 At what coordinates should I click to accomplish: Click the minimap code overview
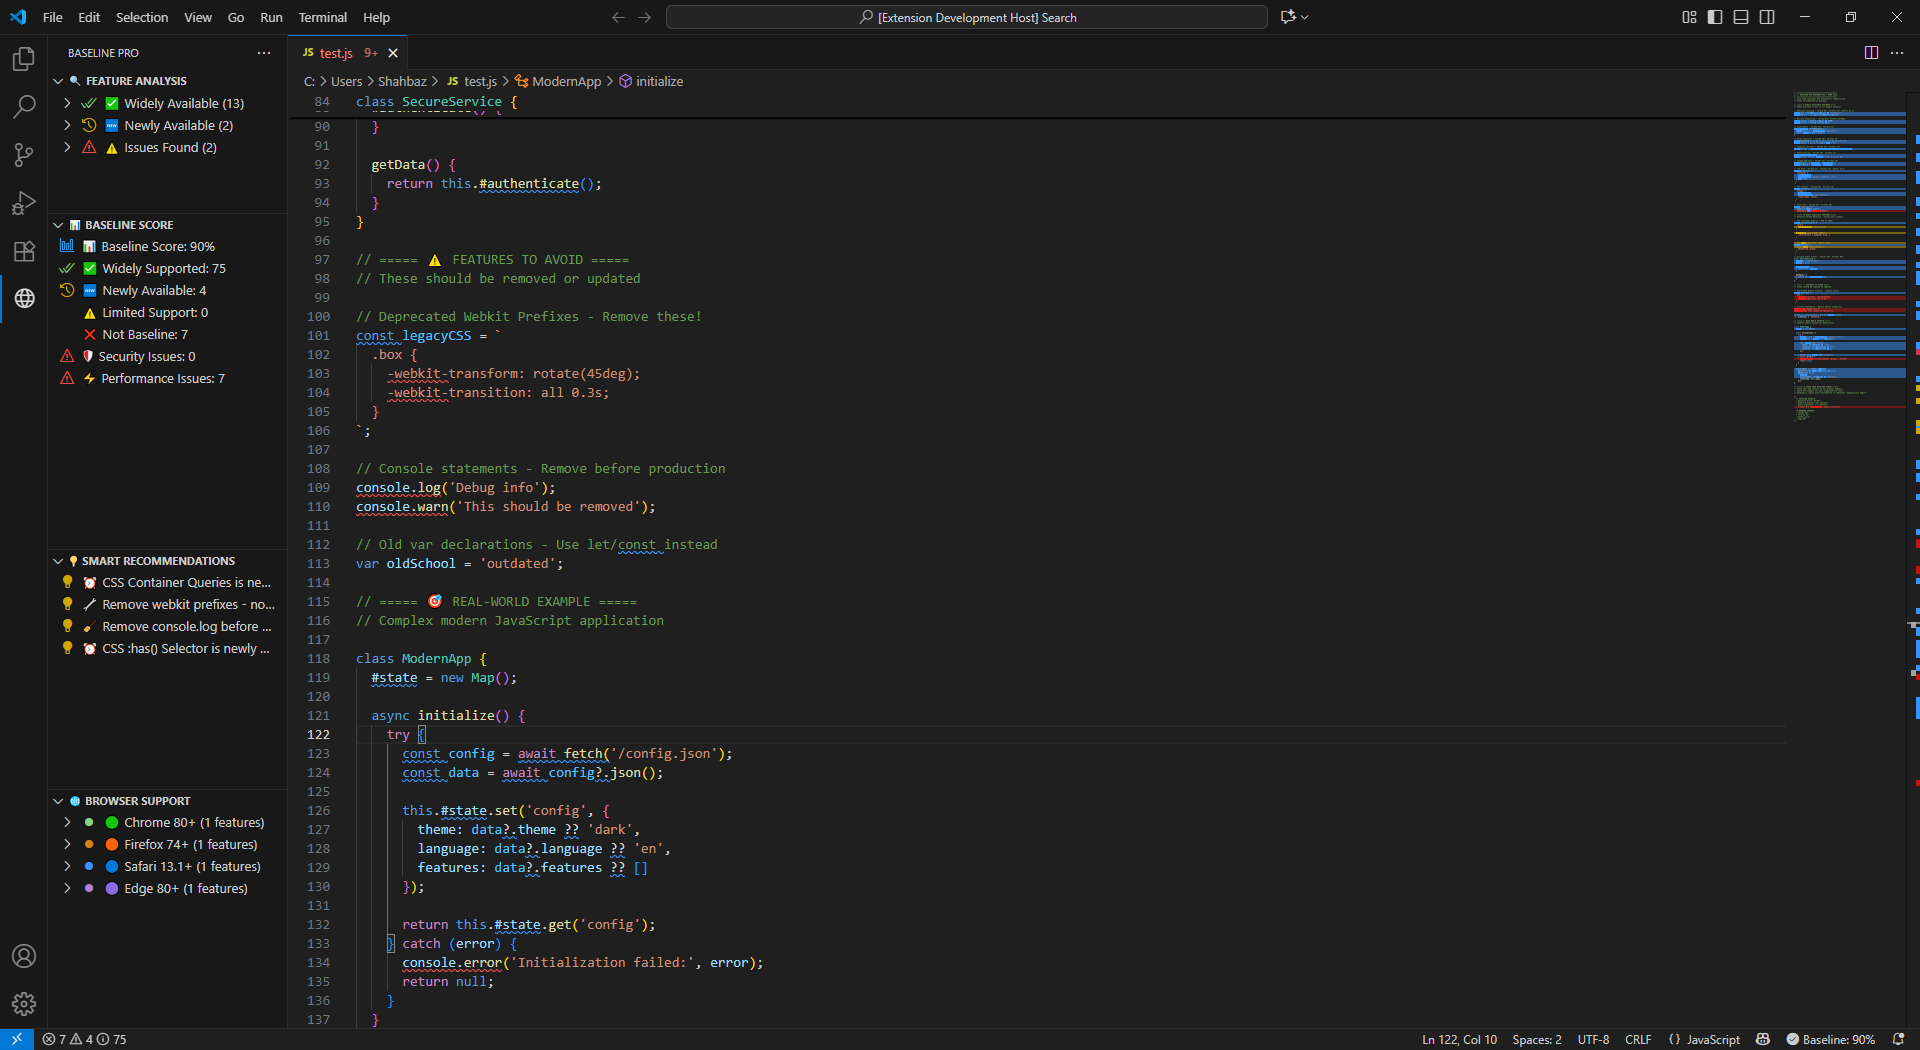[x=1849, y=250]
